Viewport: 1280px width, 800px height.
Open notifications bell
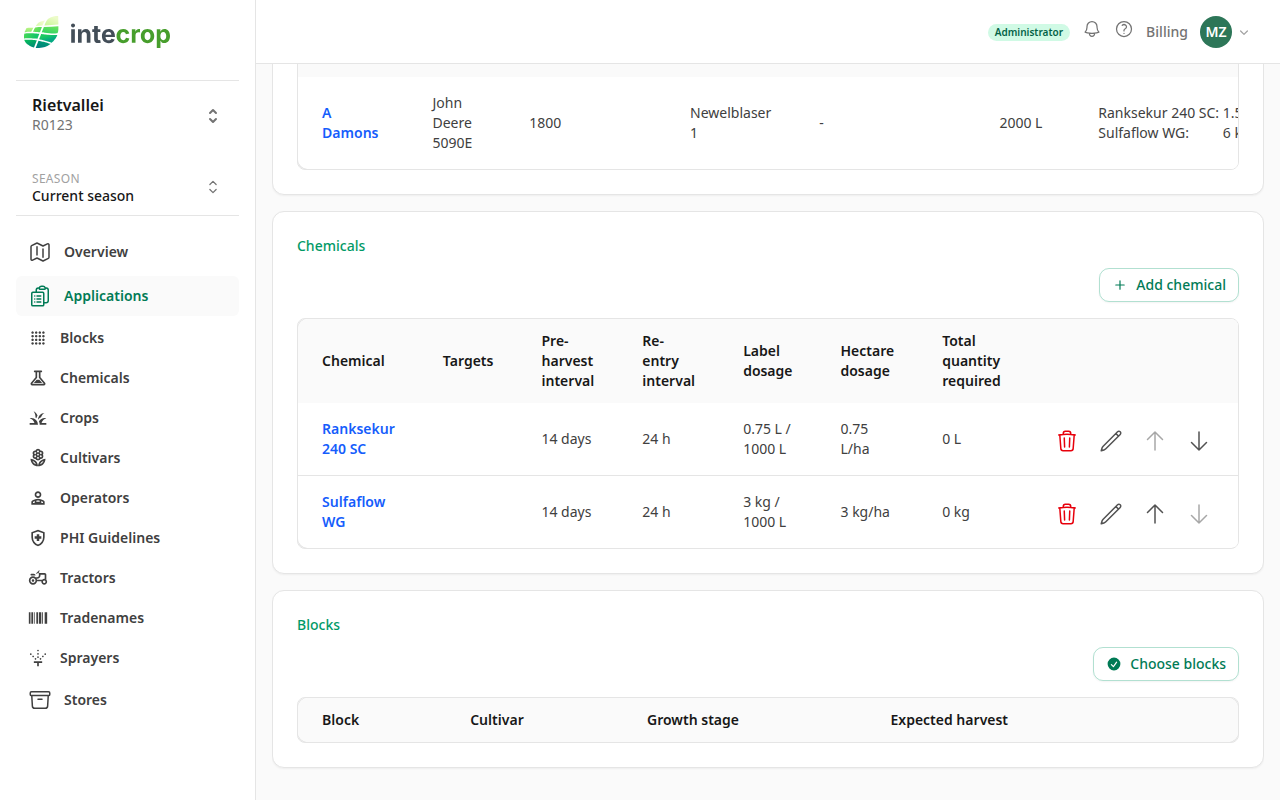pos(1092,30)
